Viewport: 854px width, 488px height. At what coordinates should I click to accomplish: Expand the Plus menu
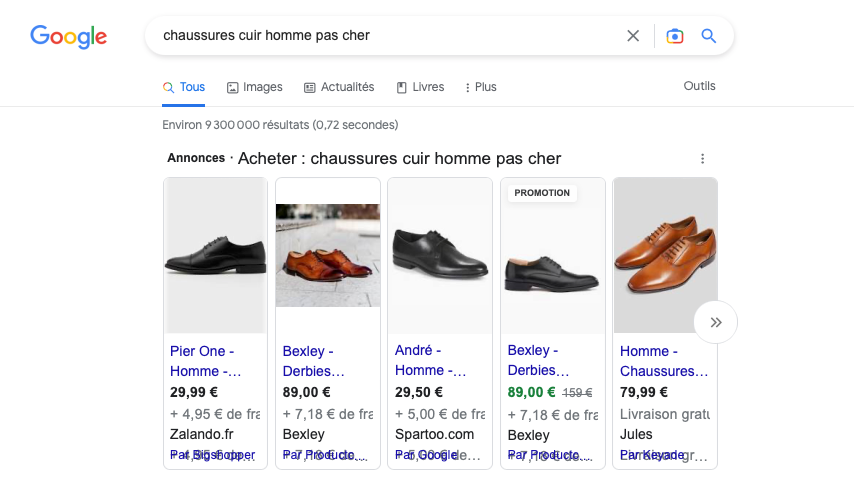pos(481,87)
